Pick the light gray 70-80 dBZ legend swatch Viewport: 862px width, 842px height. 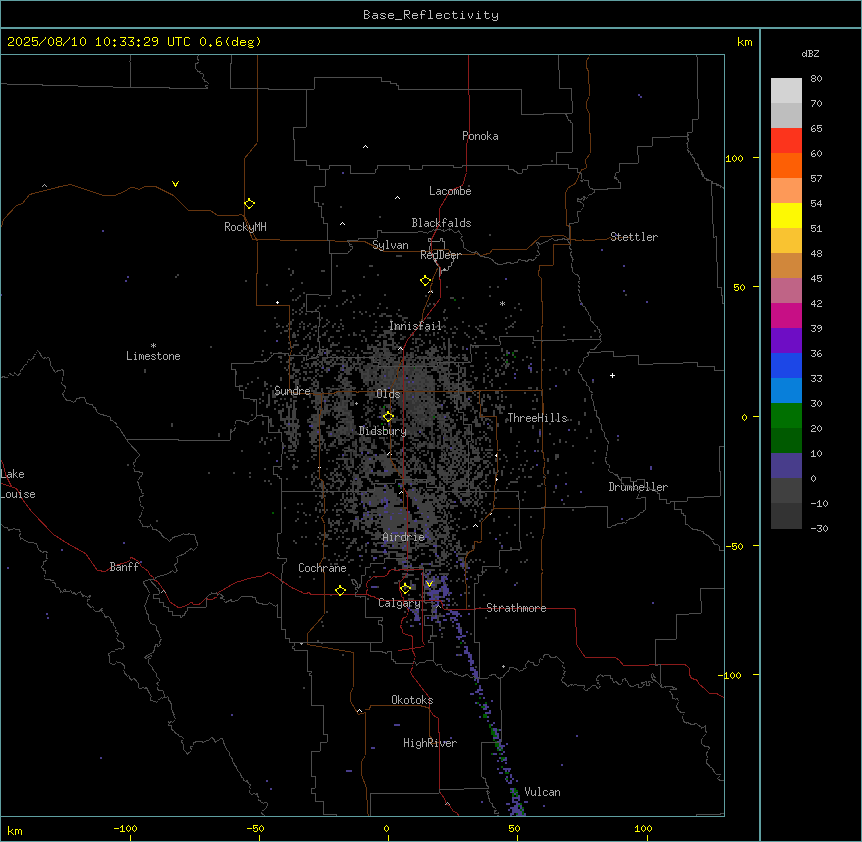click(786, 91)
